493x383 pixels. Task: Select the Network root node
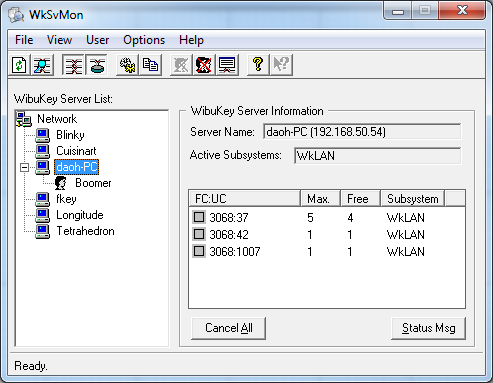pos(57,119)
